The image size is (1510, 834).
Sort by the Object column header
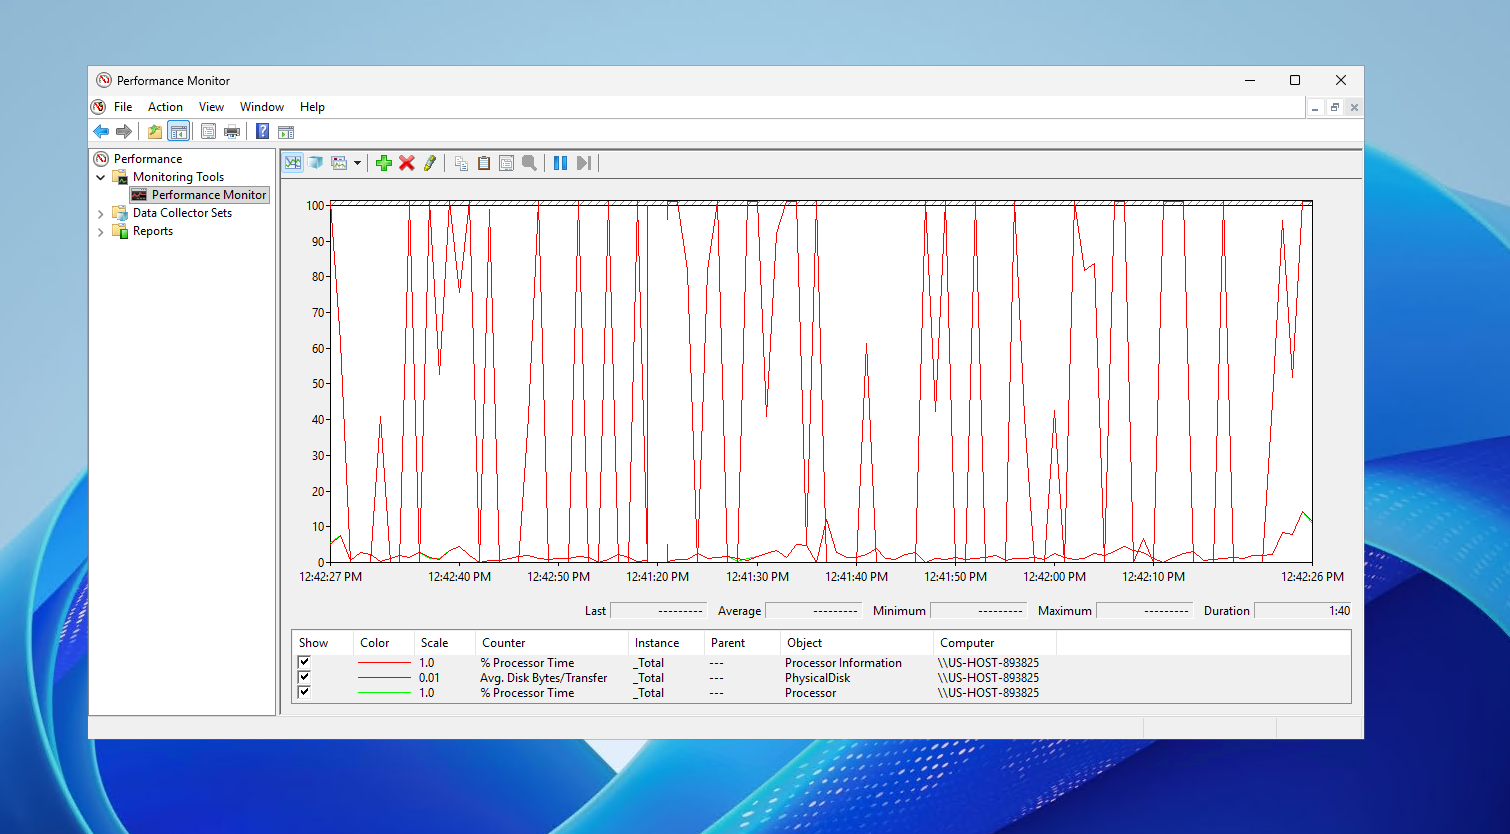855,643
